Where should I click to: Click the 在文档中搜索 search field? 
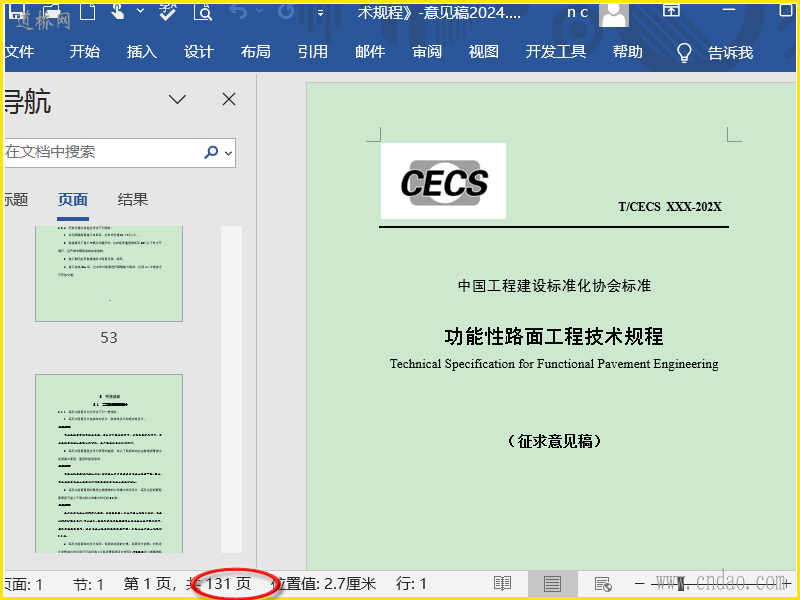pyautogui.click(x=102, y=152)
